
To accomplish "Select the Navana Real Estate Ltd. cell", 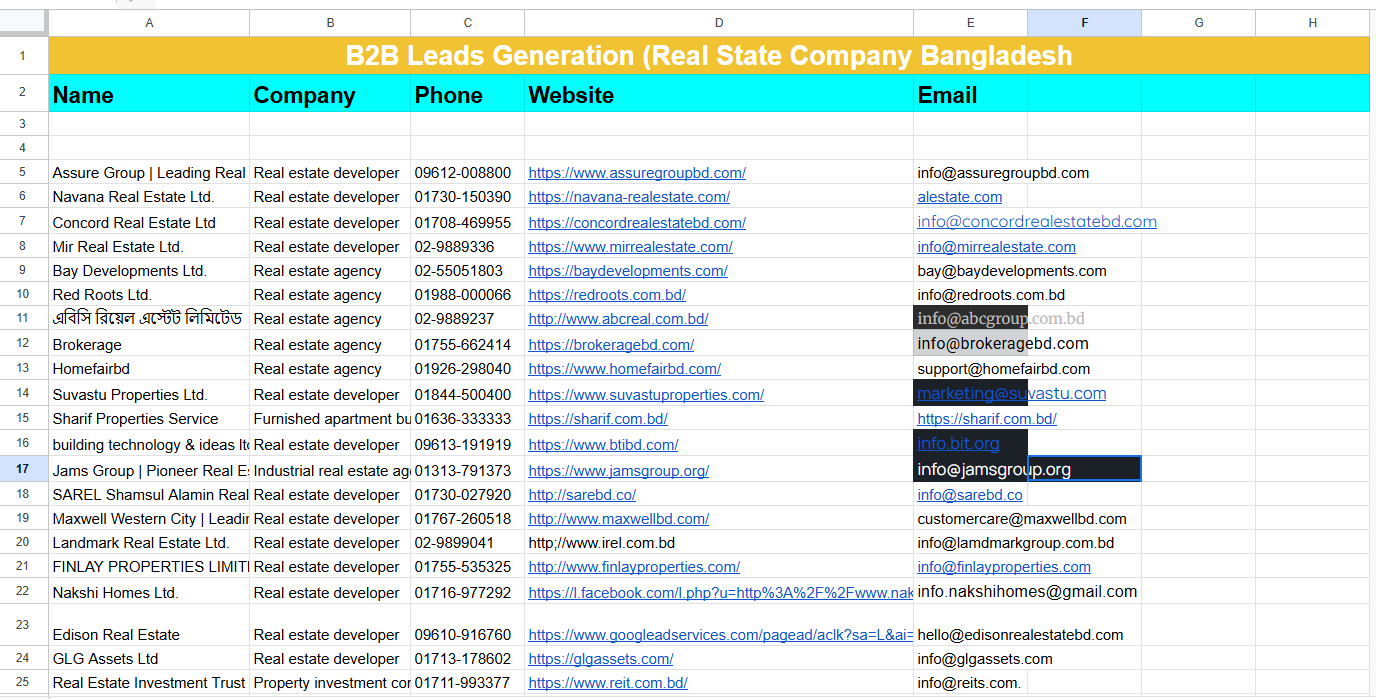I will 149,196.
